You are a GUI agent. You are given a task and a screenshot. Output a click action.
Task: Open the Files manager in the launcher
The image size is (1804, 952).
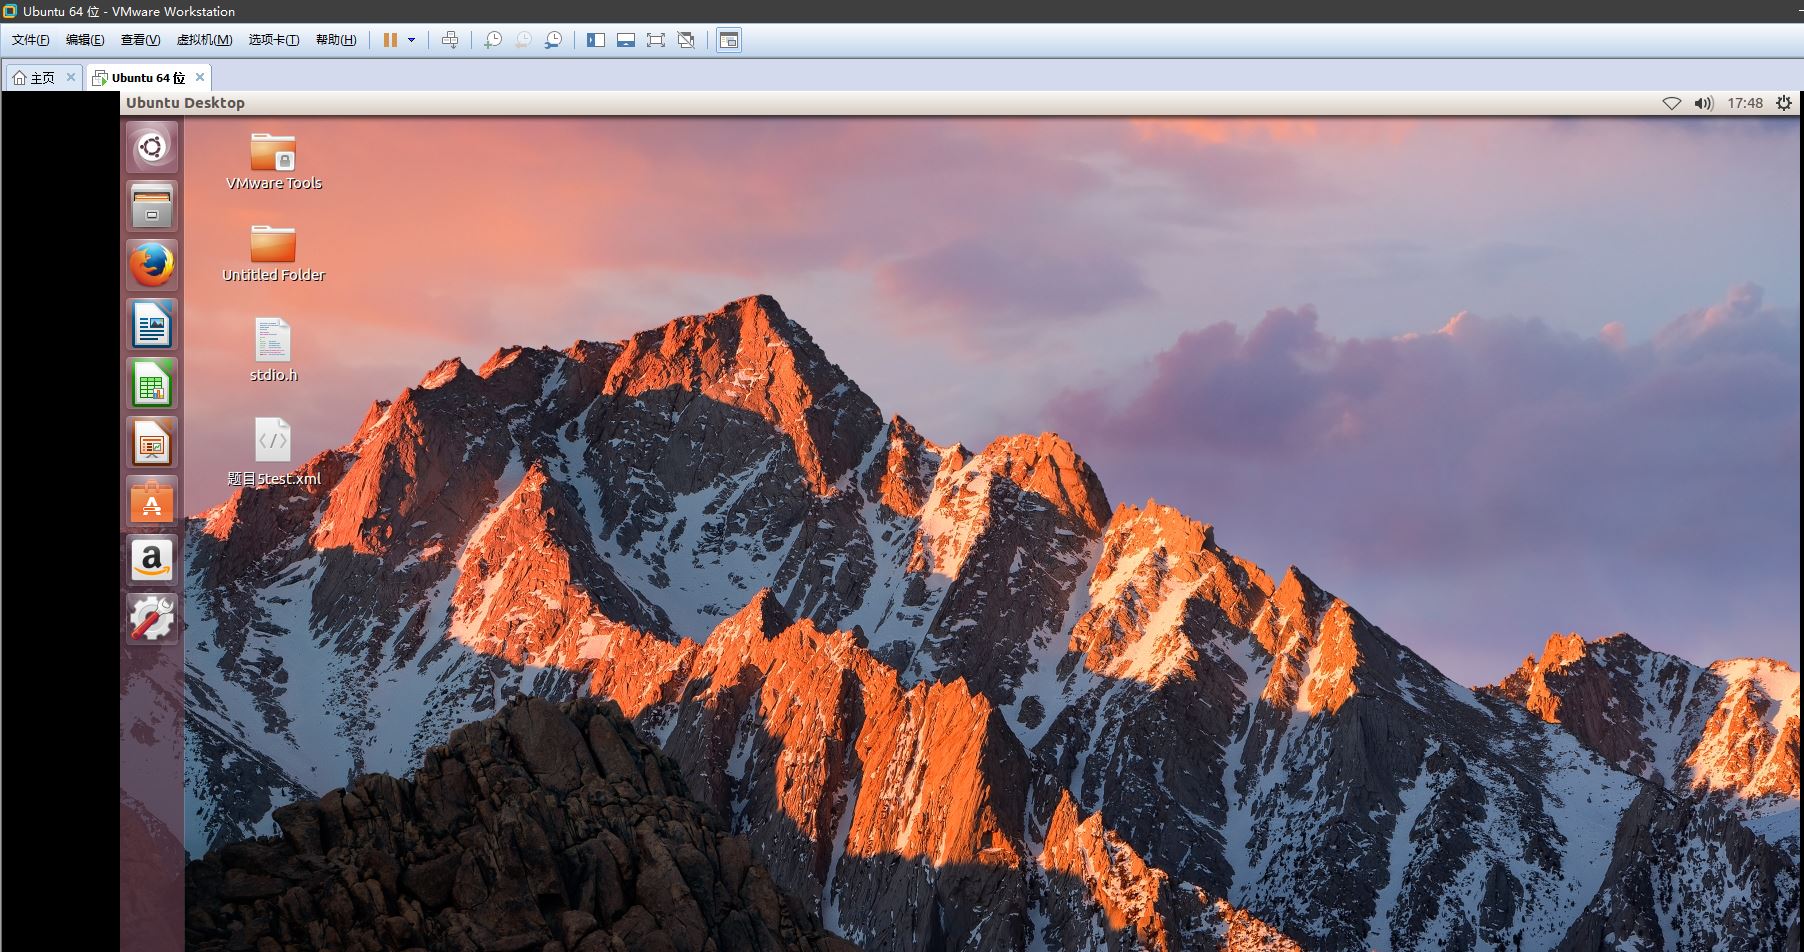pos(152,206)
